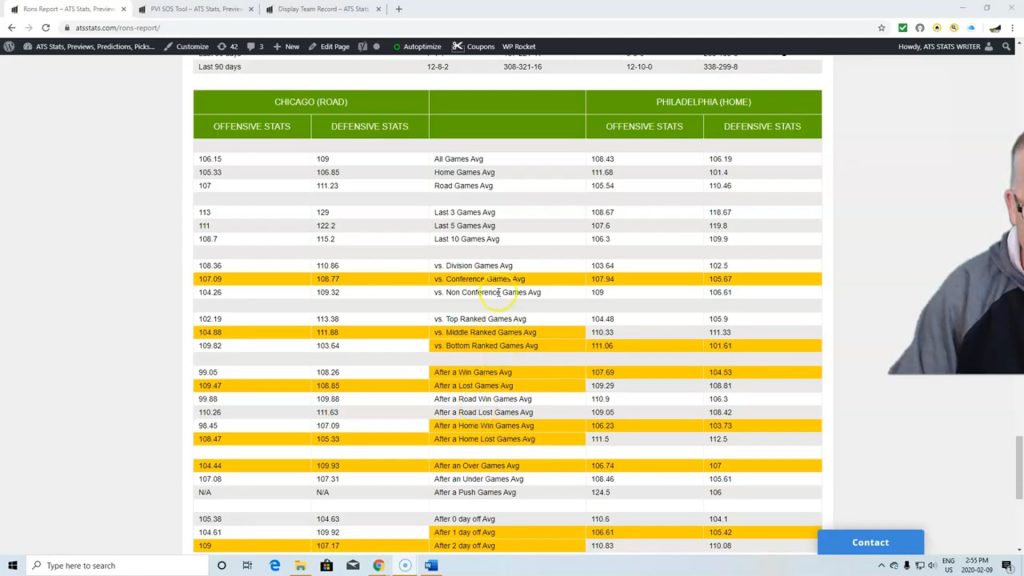
Task: Open the WordPress logo menu
Action: point(10,46)
